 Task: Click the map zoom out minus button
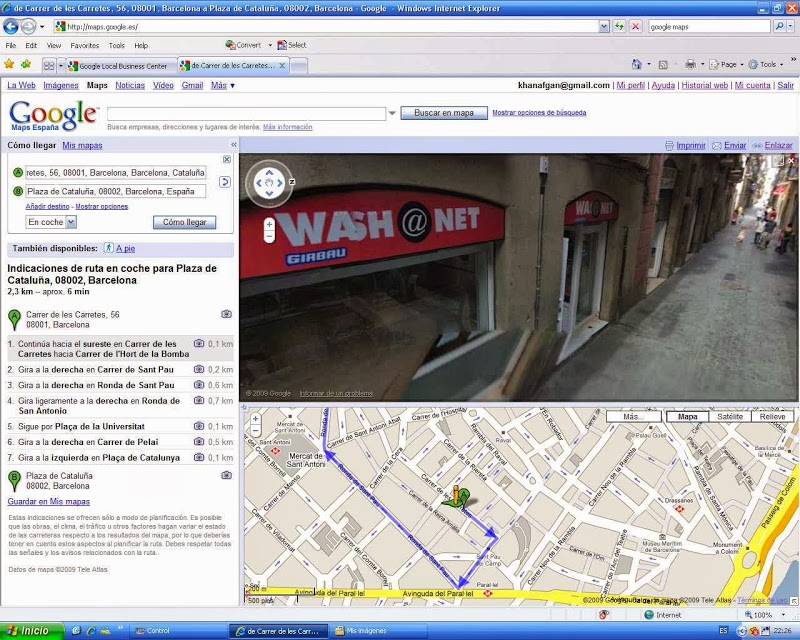(256, 430)
